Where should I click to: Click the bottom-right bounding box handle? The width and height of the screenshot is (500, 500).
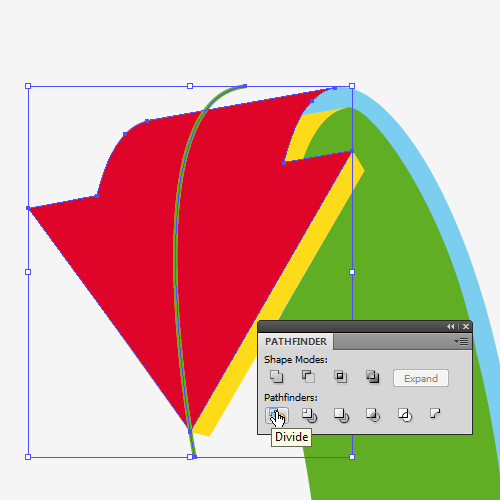pyautogui.click(x=352, y=457)
